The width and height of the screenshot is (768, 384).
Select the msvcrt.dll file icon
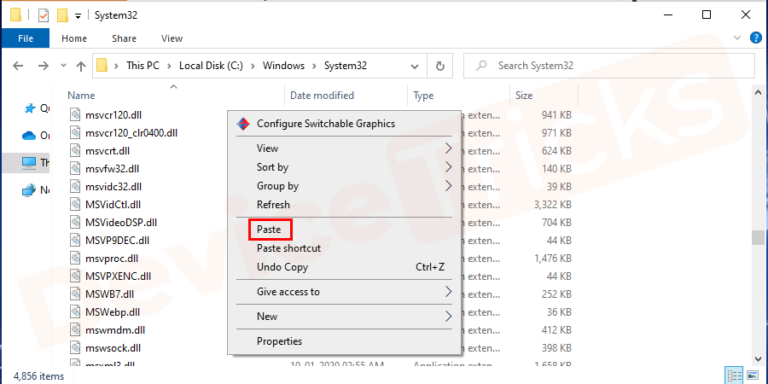74,151
